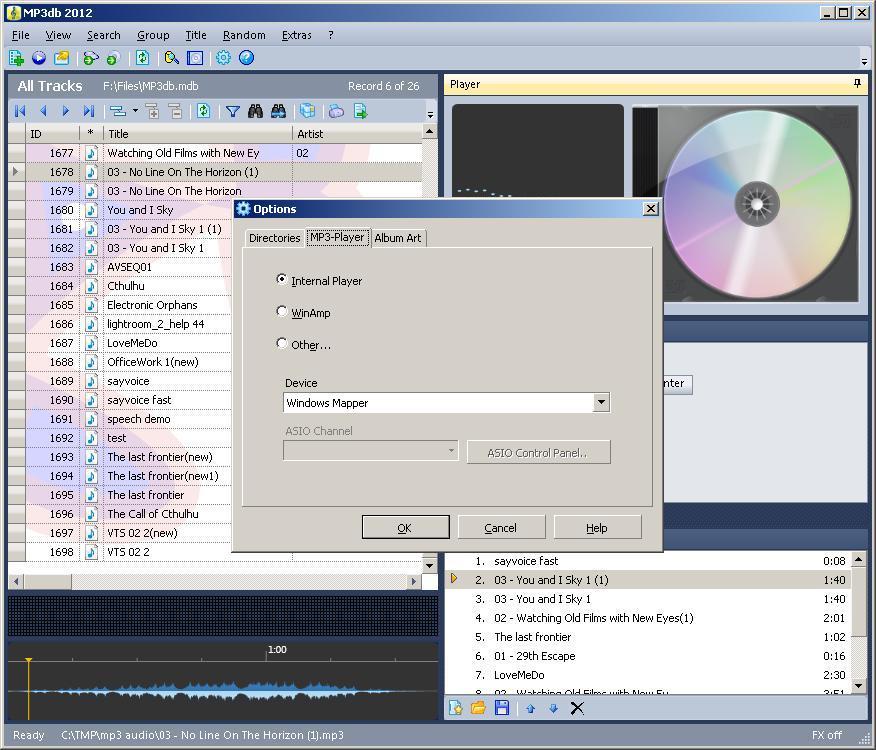Click the track list horizontal scrollbar
The image size is (876, 750).
215,581
